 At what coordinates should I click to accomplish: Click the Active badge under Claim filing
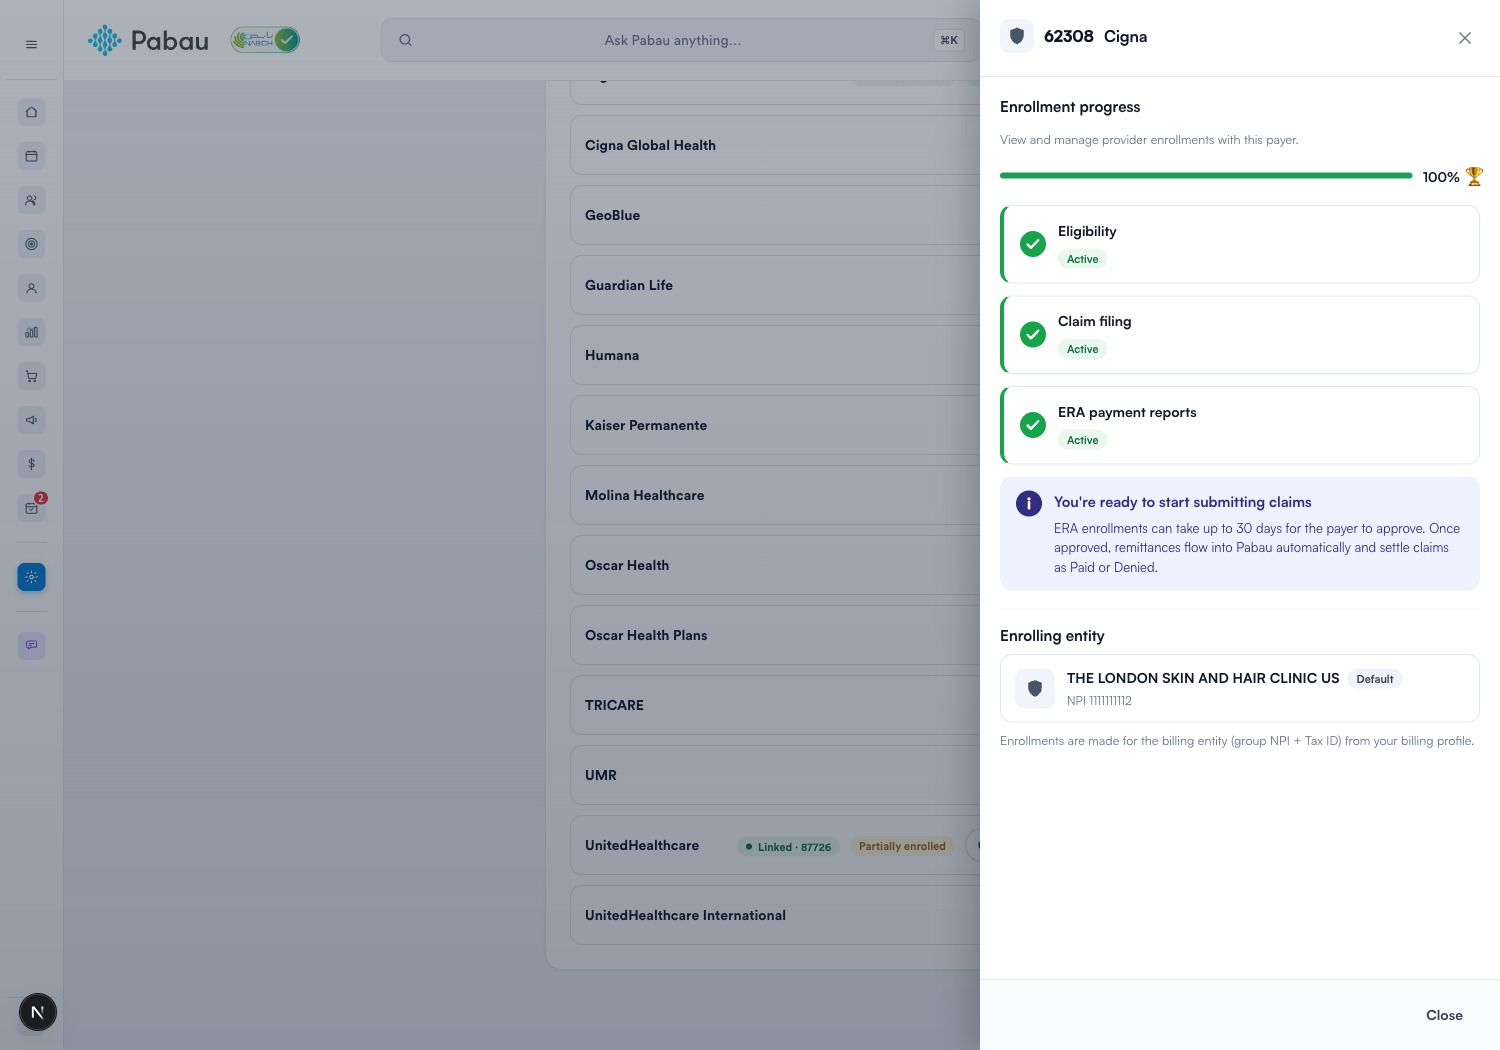[1082, 349]
